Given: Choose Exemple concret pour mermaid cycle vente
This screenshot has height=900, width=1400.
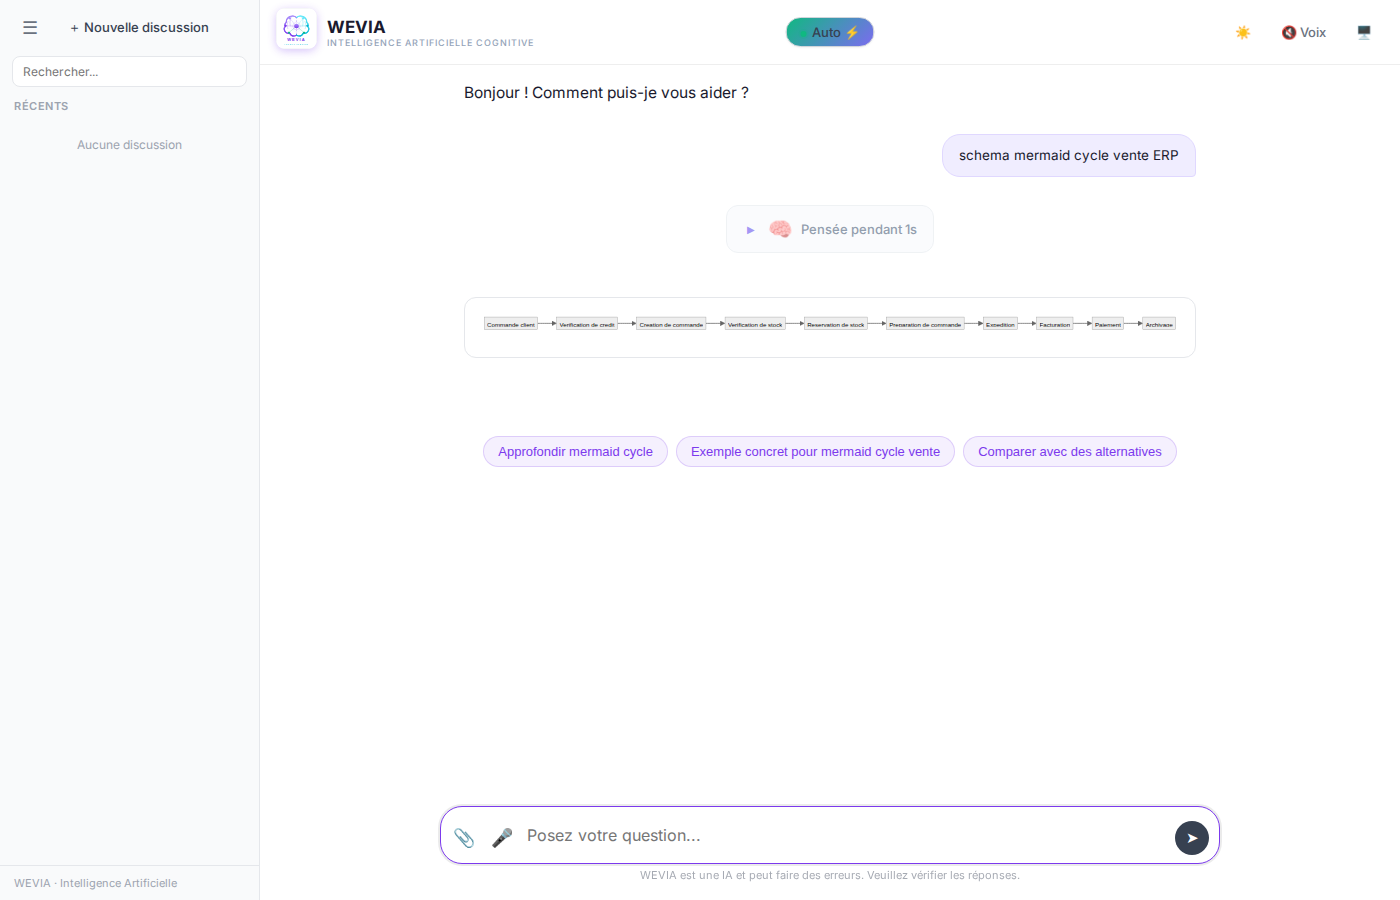Looking at the screenshot, I should 815,452.
